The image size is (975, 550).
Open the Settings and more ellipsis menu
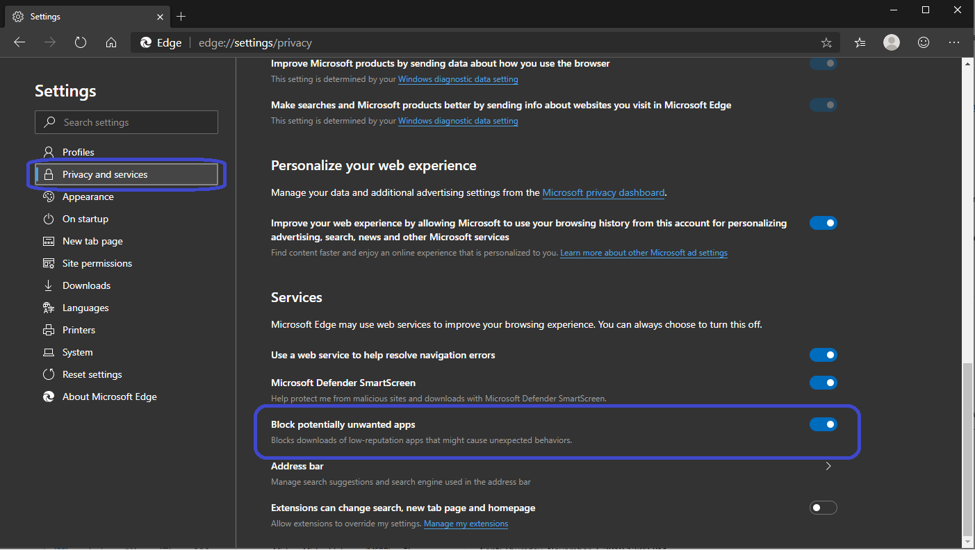pos(954,43)
